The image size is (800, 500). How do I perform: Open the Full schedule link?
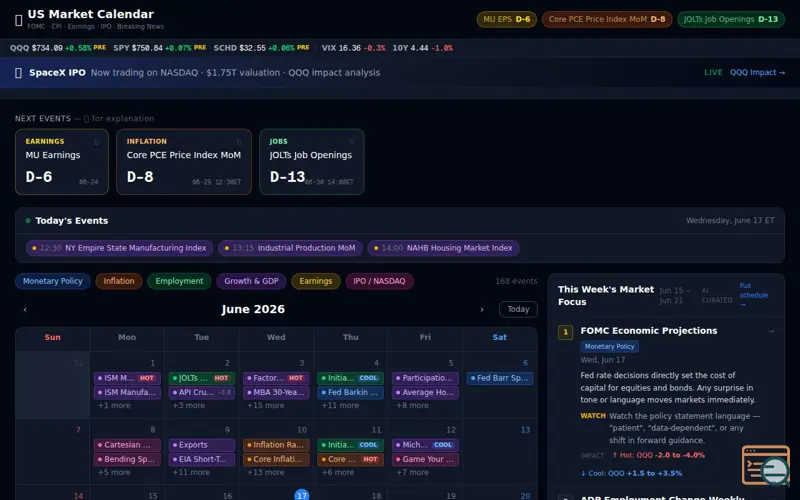pos(754,295)
